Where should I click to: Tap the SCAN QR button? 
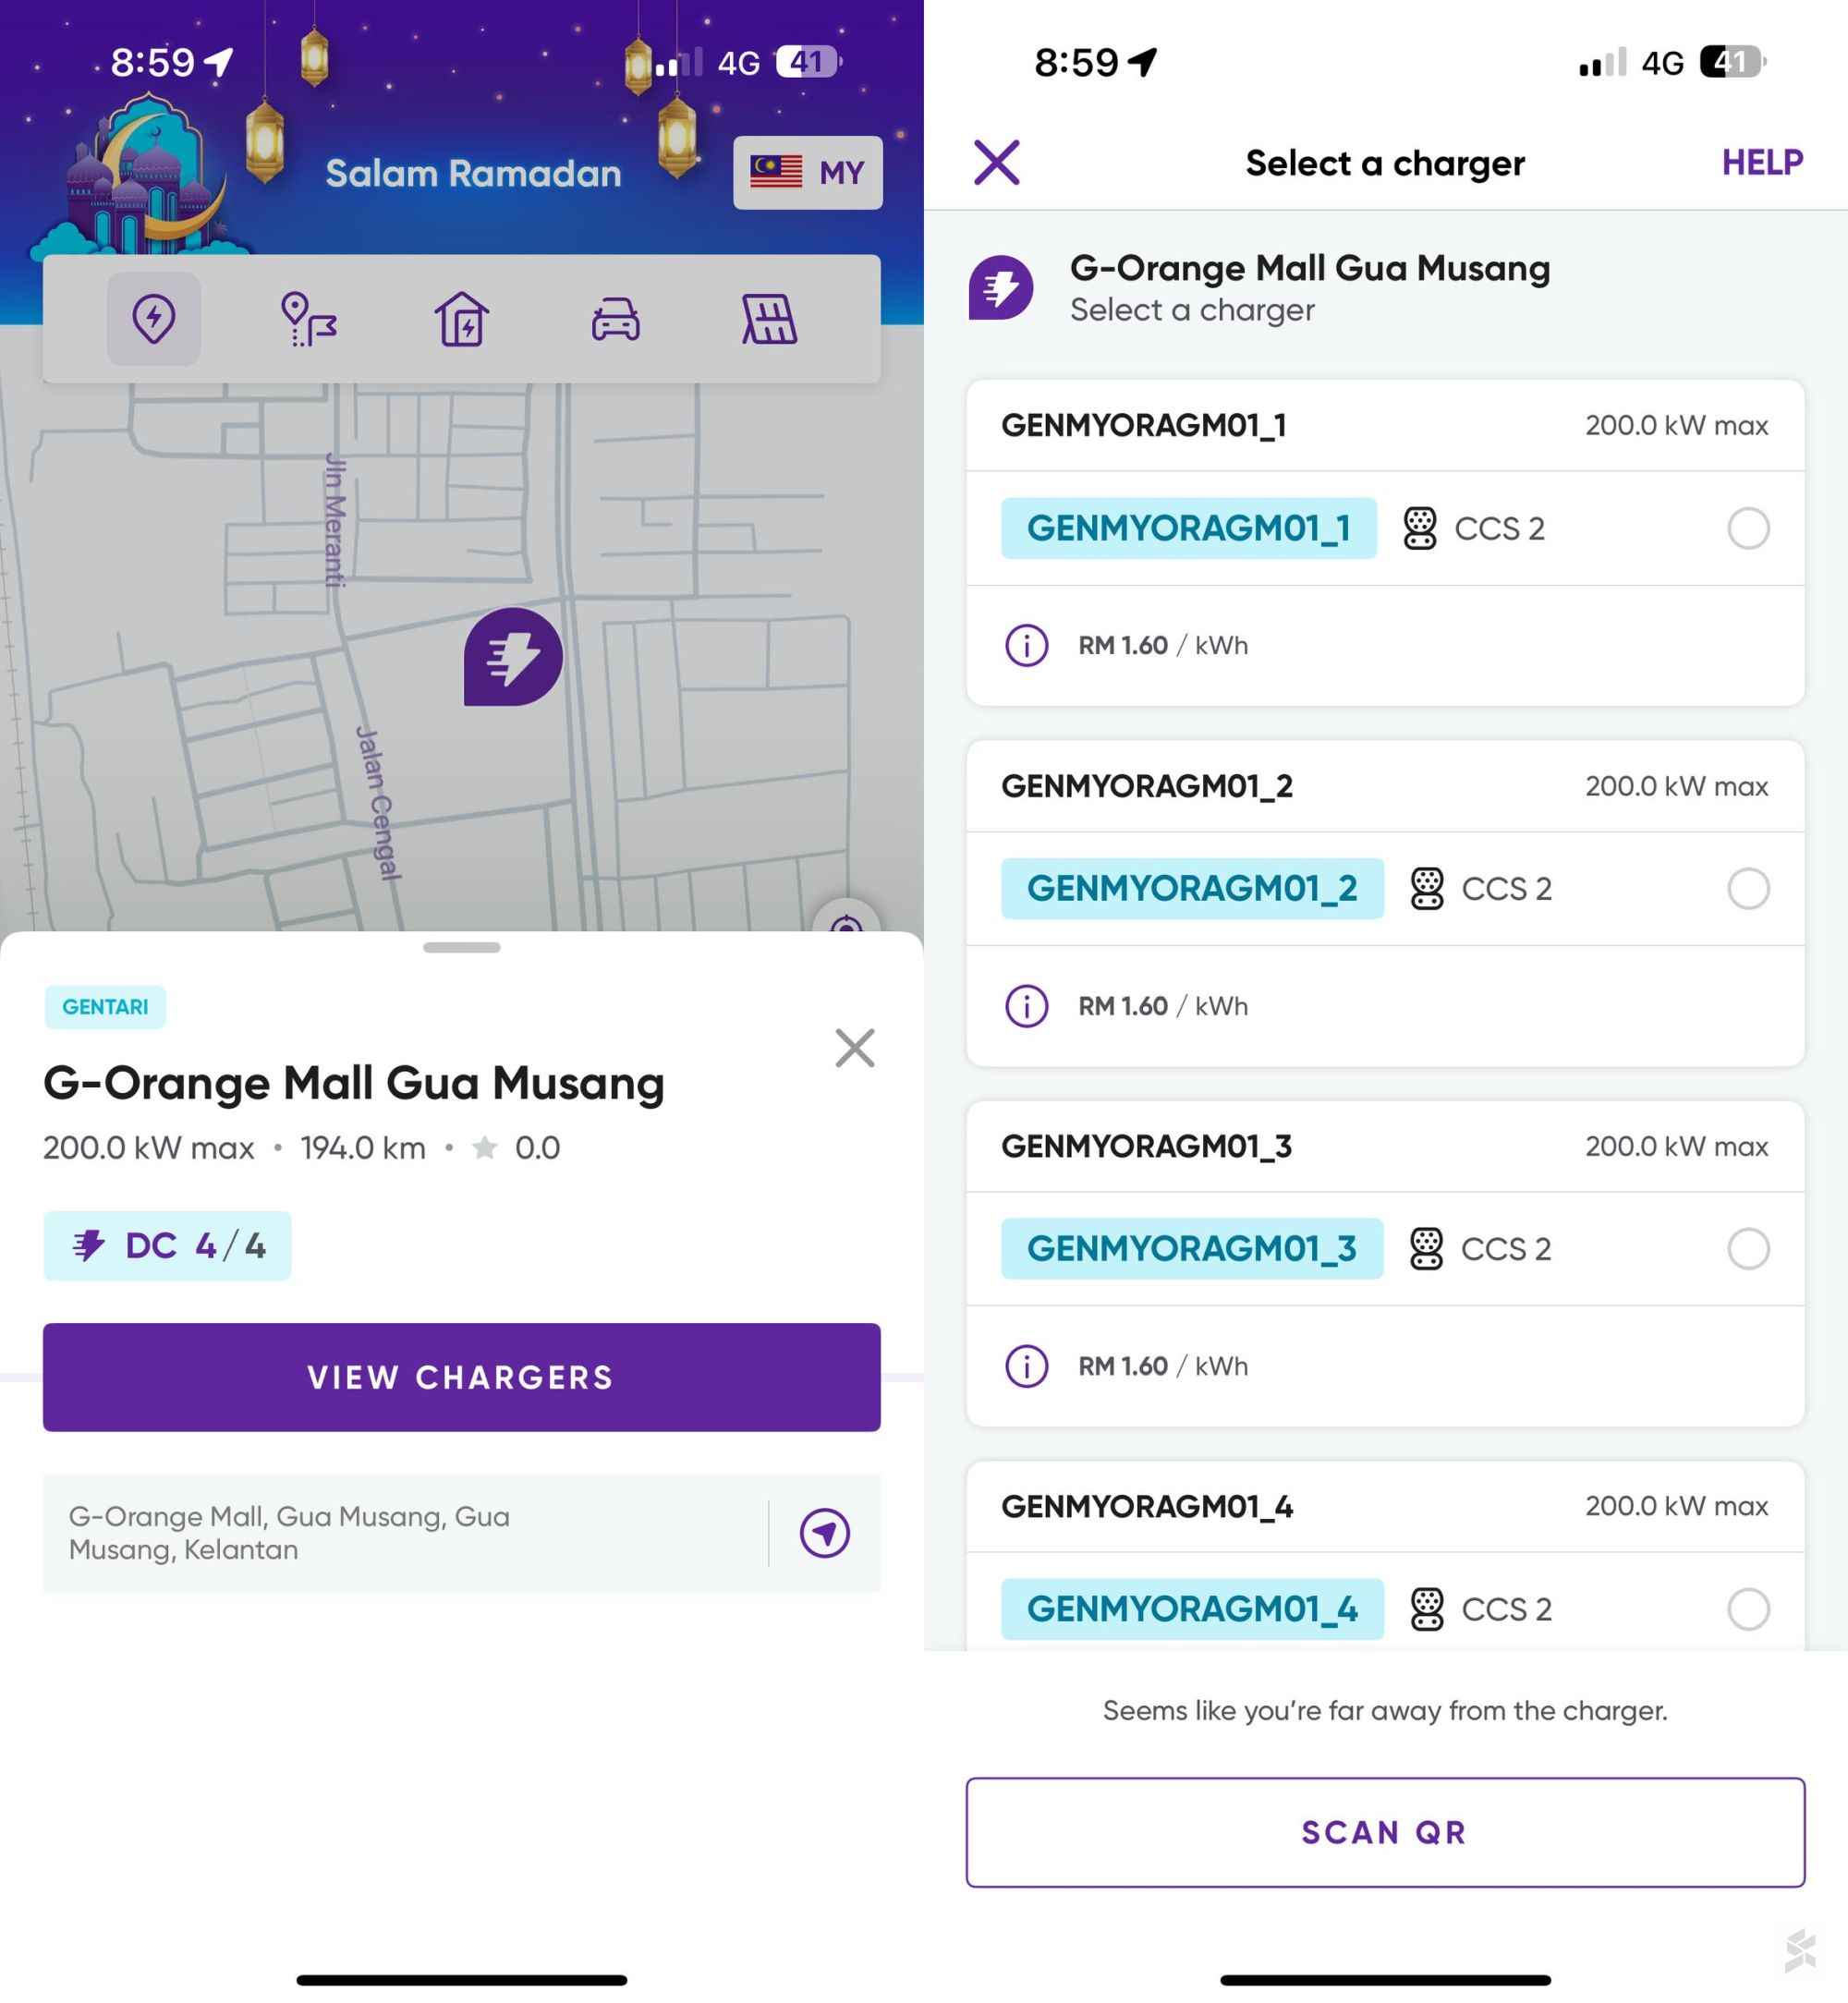coord(1384,1831)
